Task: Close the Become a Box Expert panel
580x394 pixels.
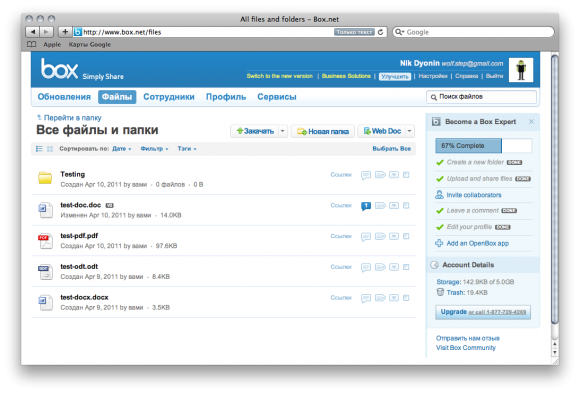Action: tap(531, 121)
